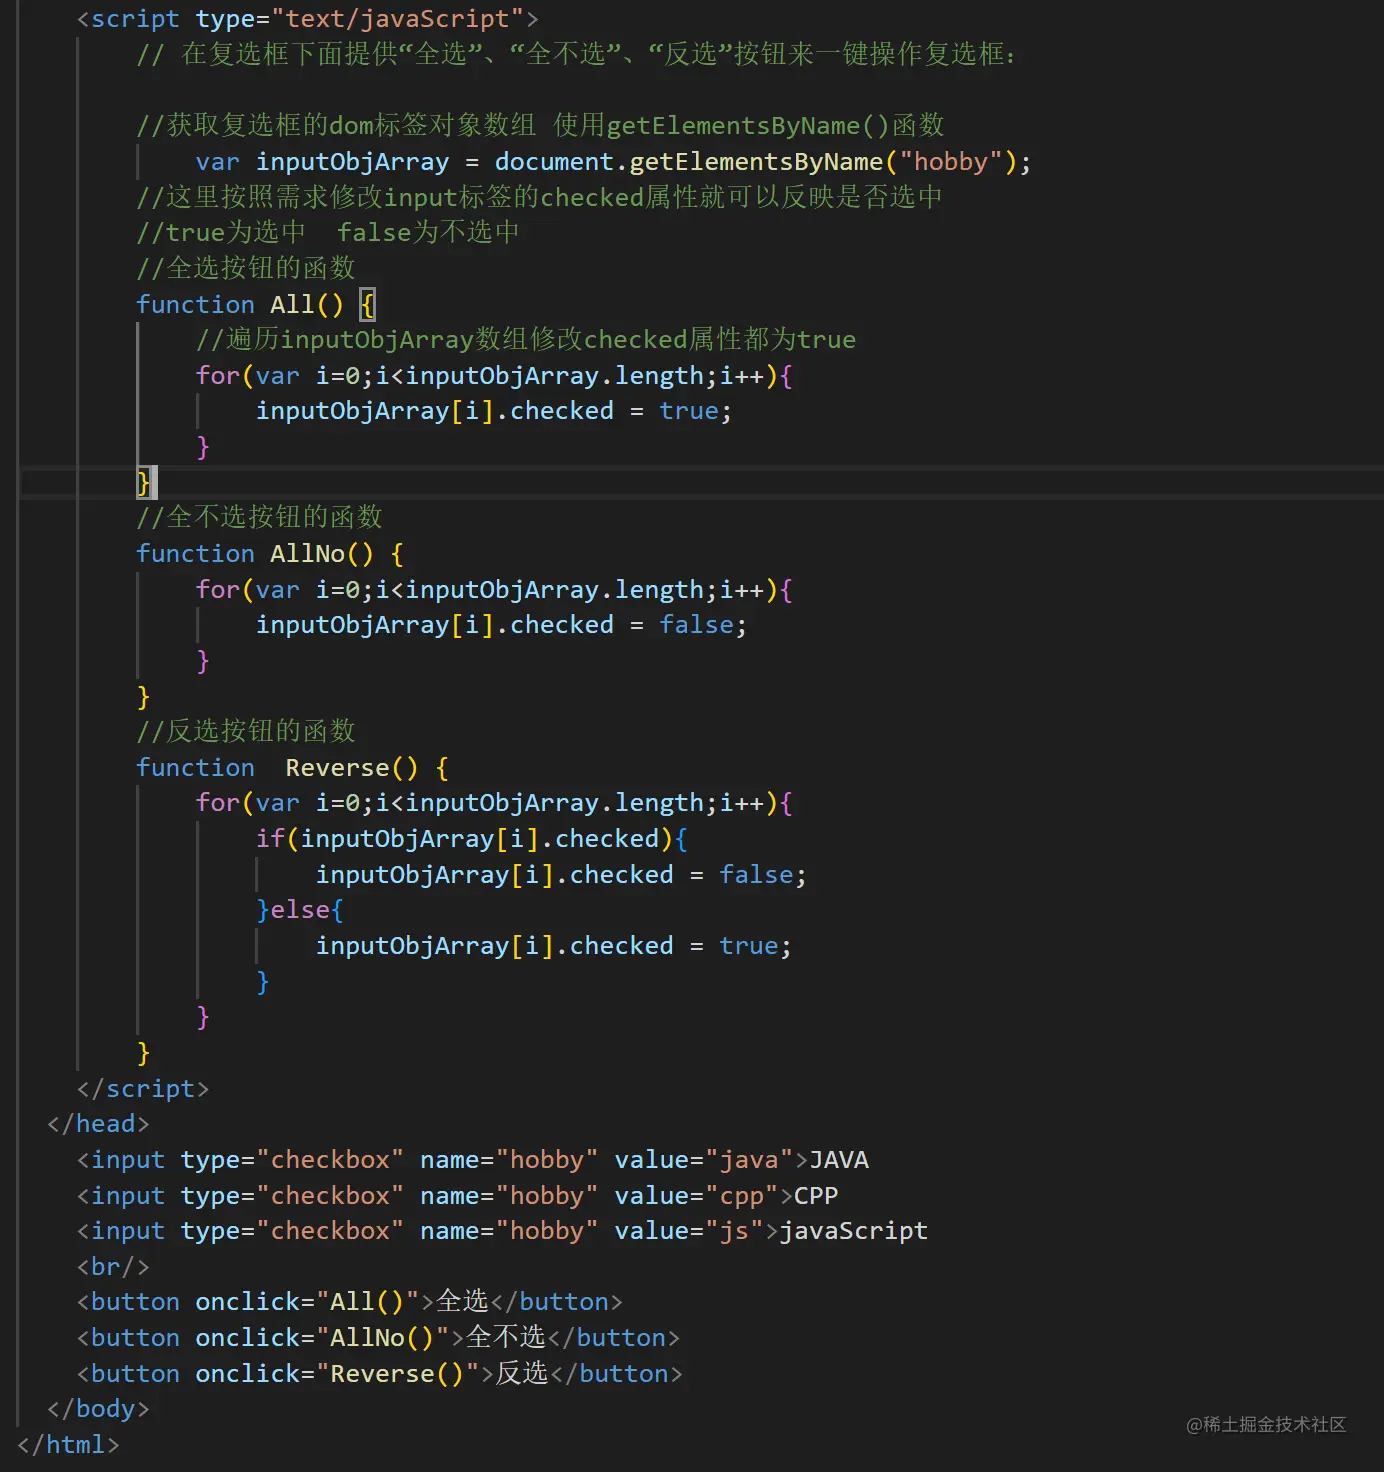Click the closing </body> tag
1384x1472 pixels.
click(98, 1409)
